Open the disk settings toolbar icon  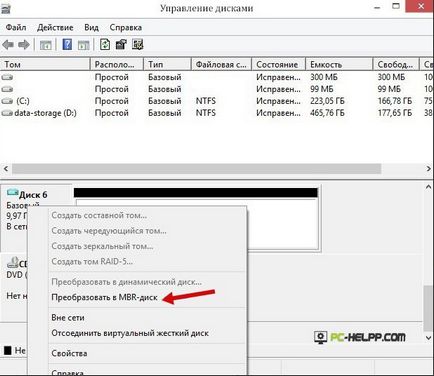(x=121, y=44)
